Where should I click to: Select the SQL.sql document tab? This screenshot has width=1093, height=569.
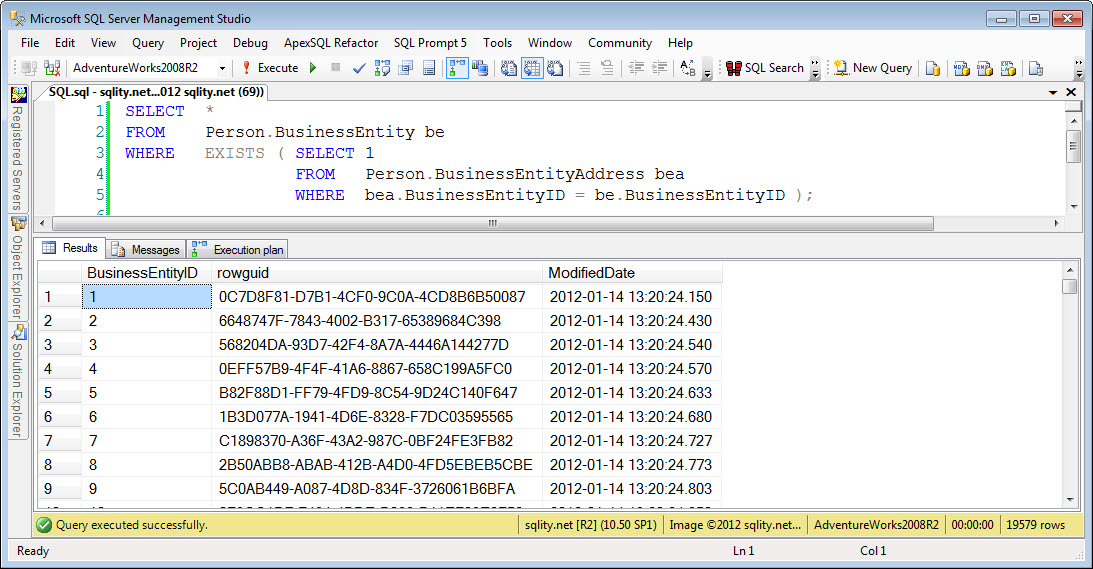click(156, 92)
